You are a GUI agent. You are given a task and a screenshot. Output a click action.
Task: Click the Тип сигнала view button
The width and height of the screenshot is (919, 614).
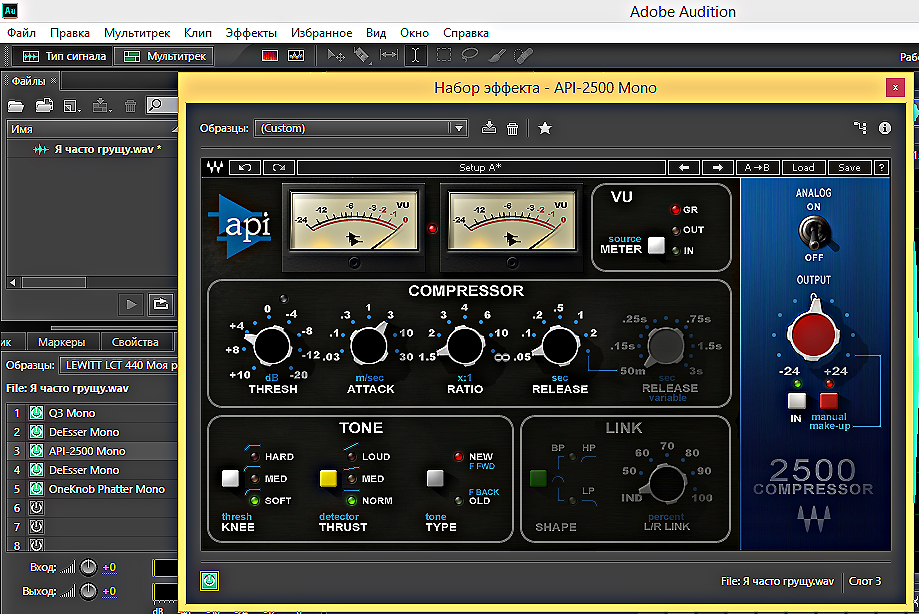(x=62, y=56)
